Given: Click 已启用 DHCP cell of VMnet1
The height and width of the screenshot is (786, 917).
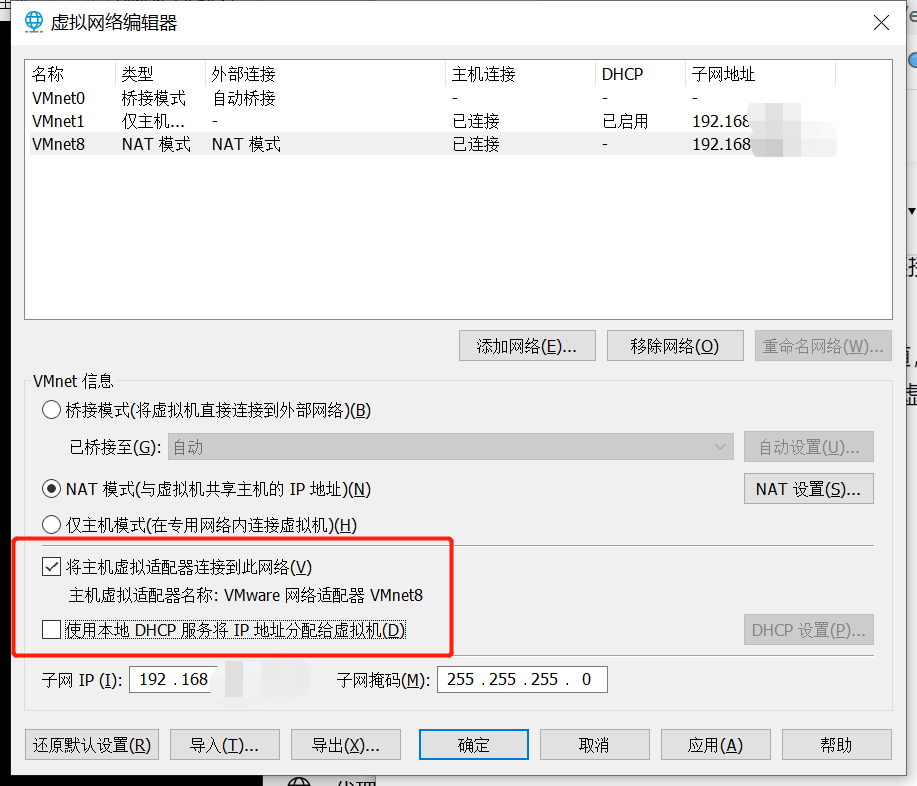Looking at the screenshot, I should 625,121.
